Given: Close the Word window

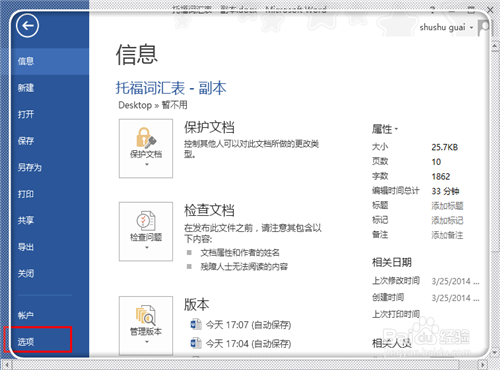Looking at the screenshot, I should 490,10.
